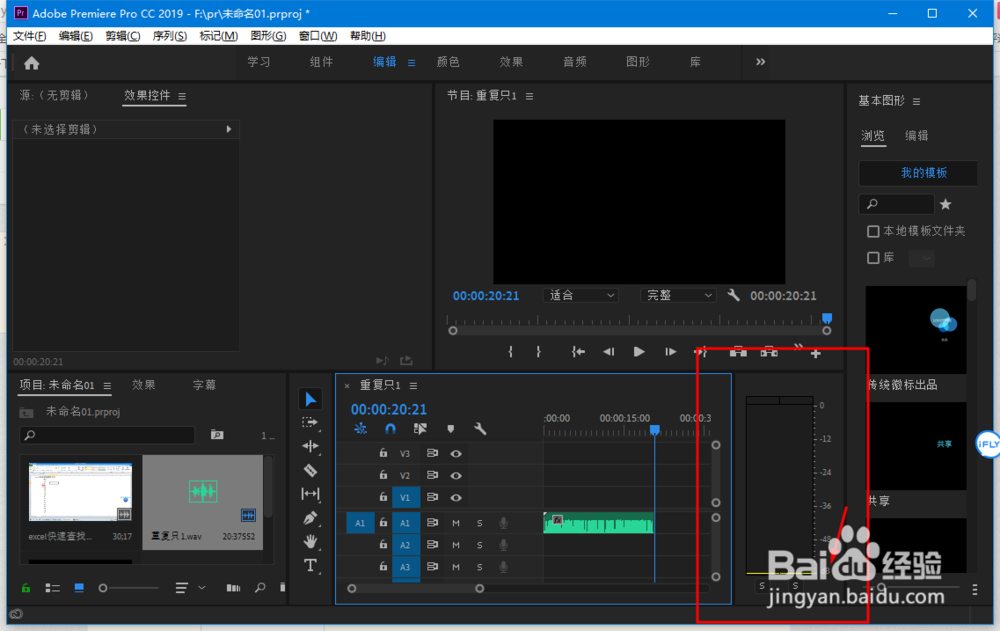Go to In point
Screen dimensions: 1000x631
[578, 352]
